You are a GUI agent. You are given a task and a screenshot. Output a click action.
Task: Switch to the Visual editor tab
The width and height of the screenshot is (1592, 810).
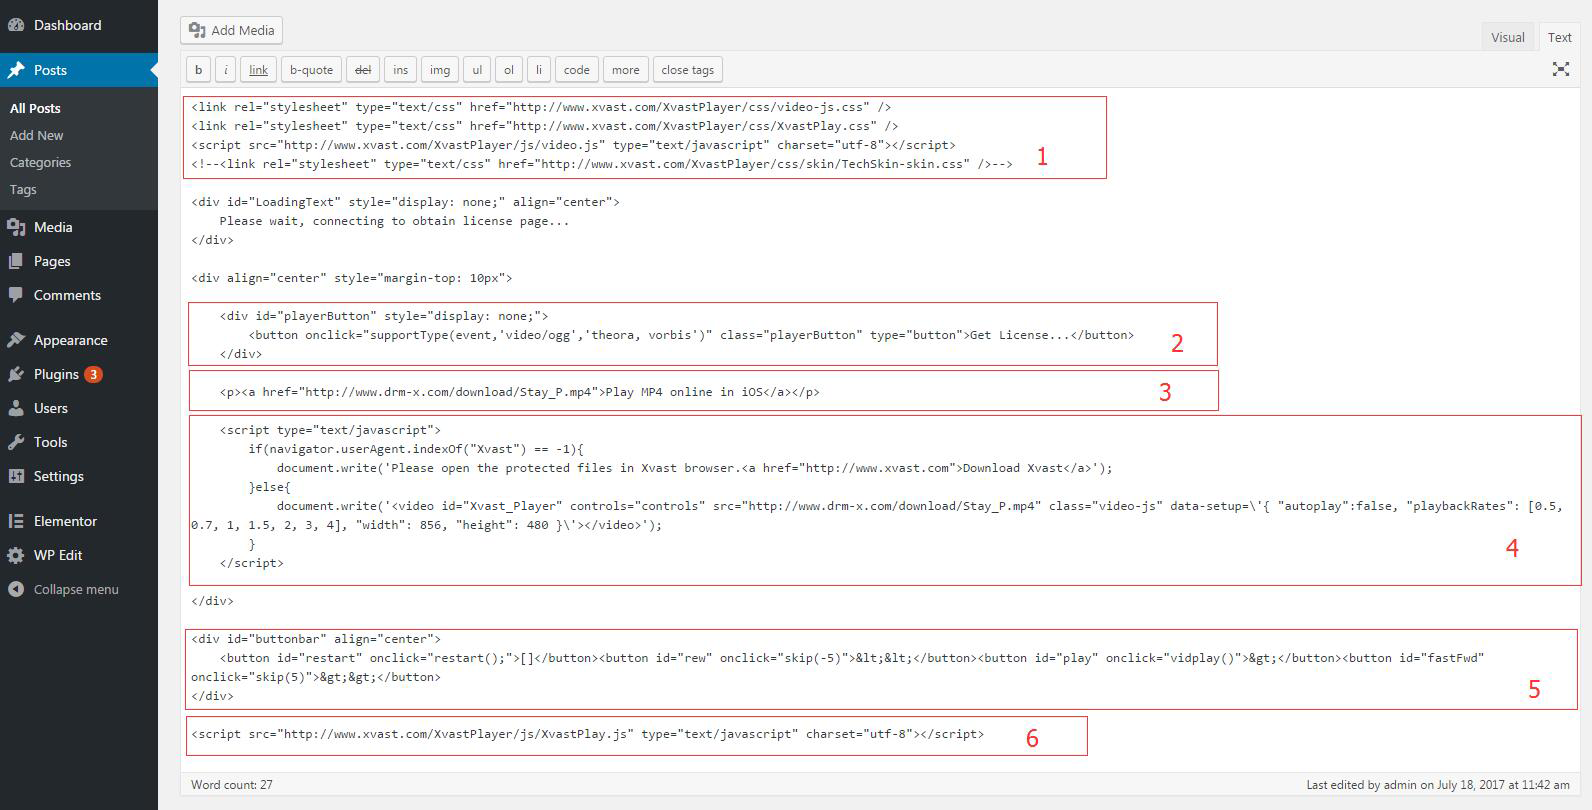tap(1507, 37)
